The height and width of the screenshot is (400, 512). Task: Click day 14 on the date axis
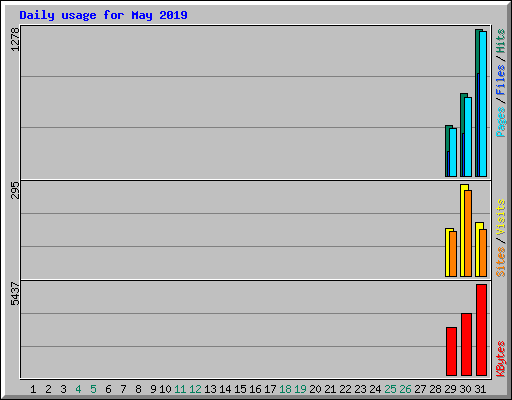click(225, 389)
